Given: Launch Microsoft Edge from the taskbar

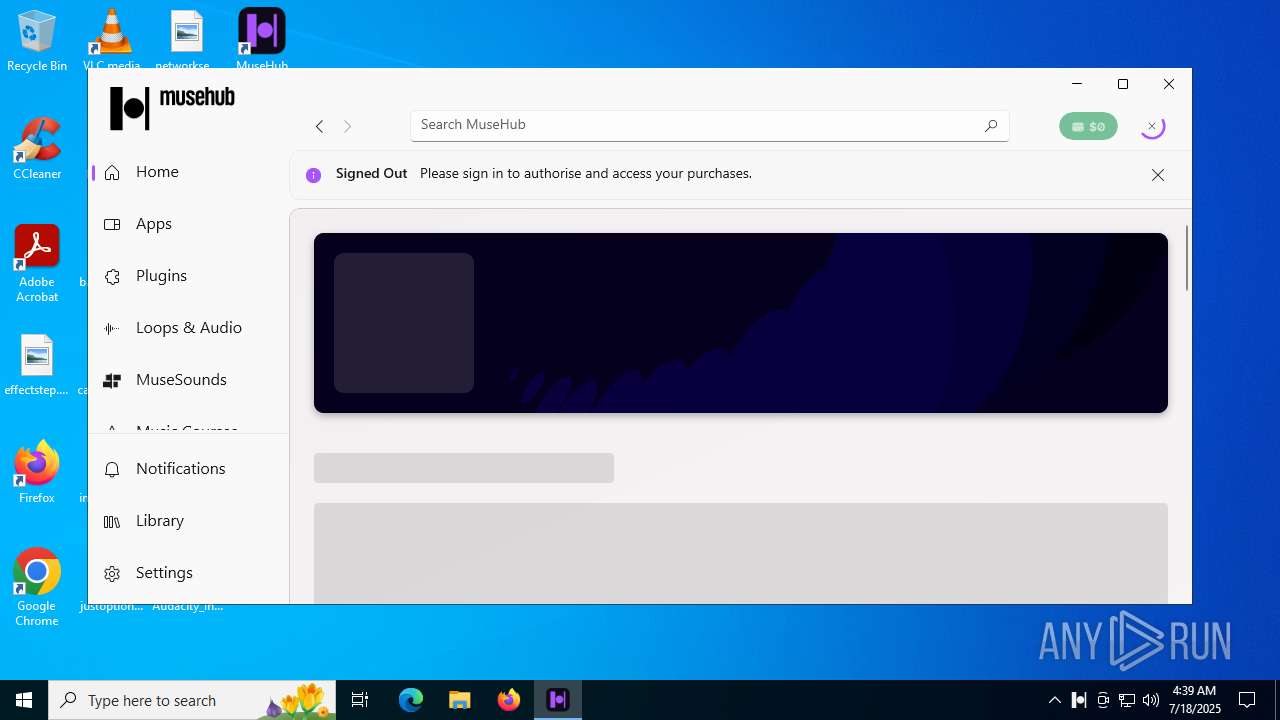Looking at the screenshot, I should pyautogui.click(x=411, y=700).
